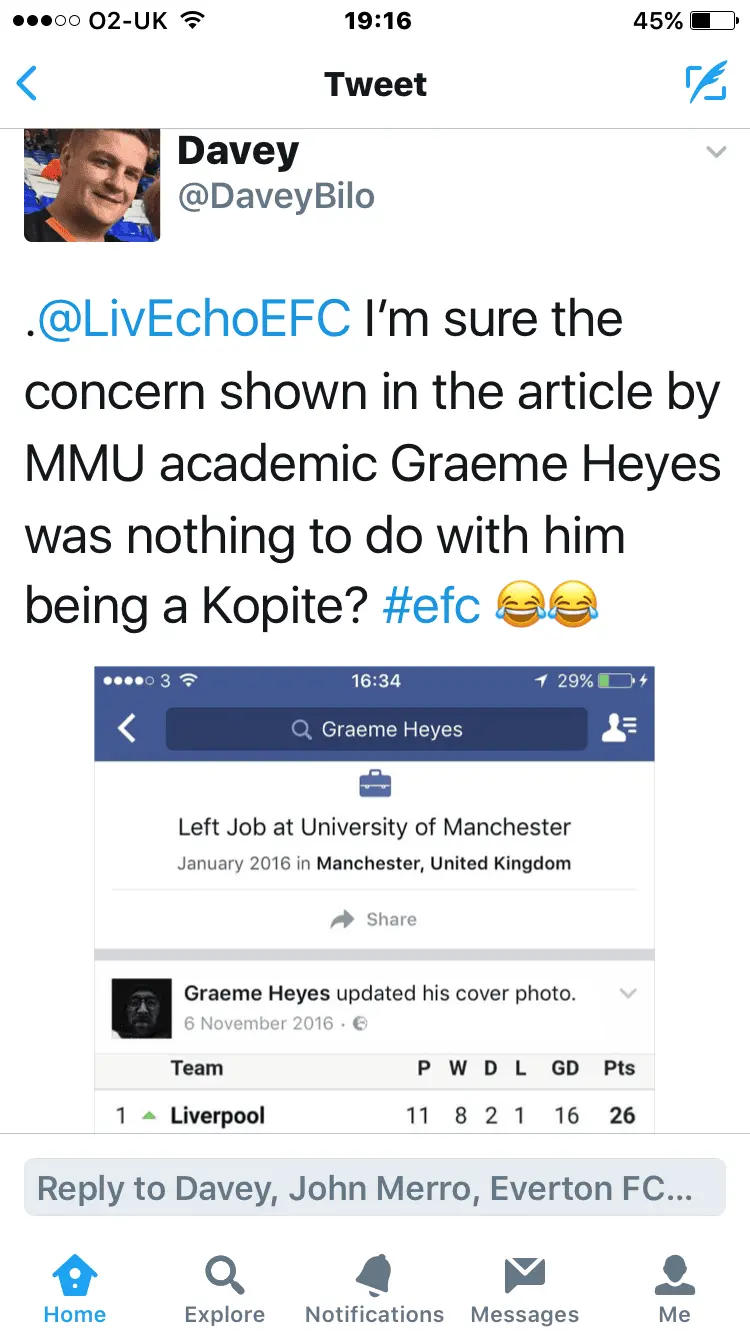Tap the @DaveyBilo username handle
This screenshot has width=750, height=1334.
click(x=276, y=197)
